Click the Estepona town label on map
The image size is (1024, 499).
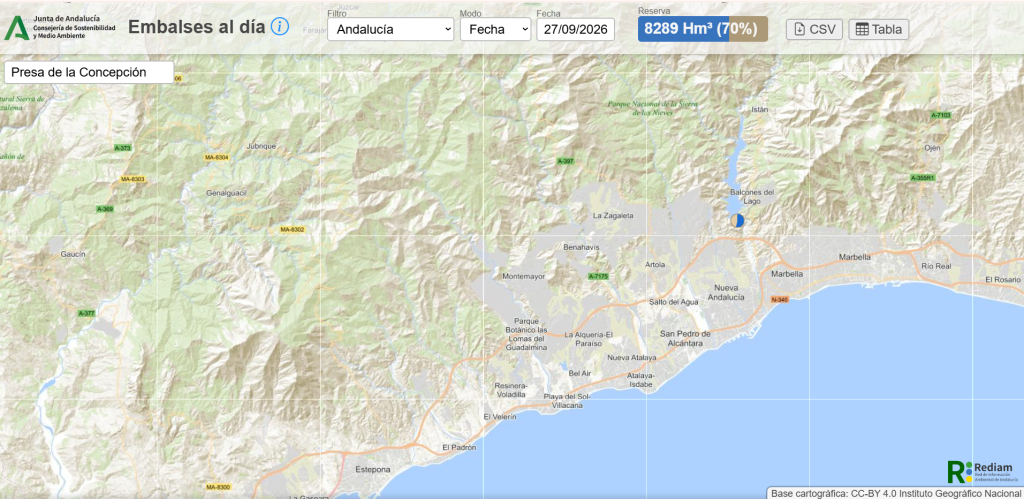pos(373,470)
